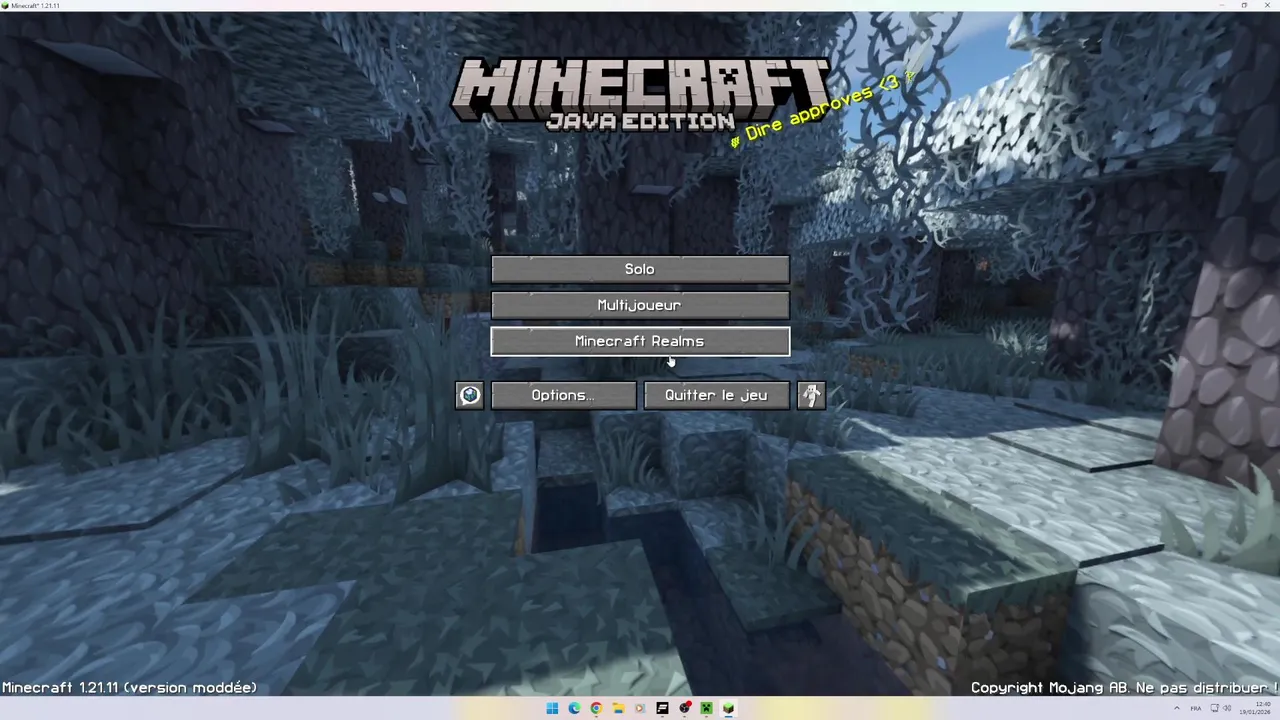
Task: Open Minecraft Realms
Action: click(640, 341)
